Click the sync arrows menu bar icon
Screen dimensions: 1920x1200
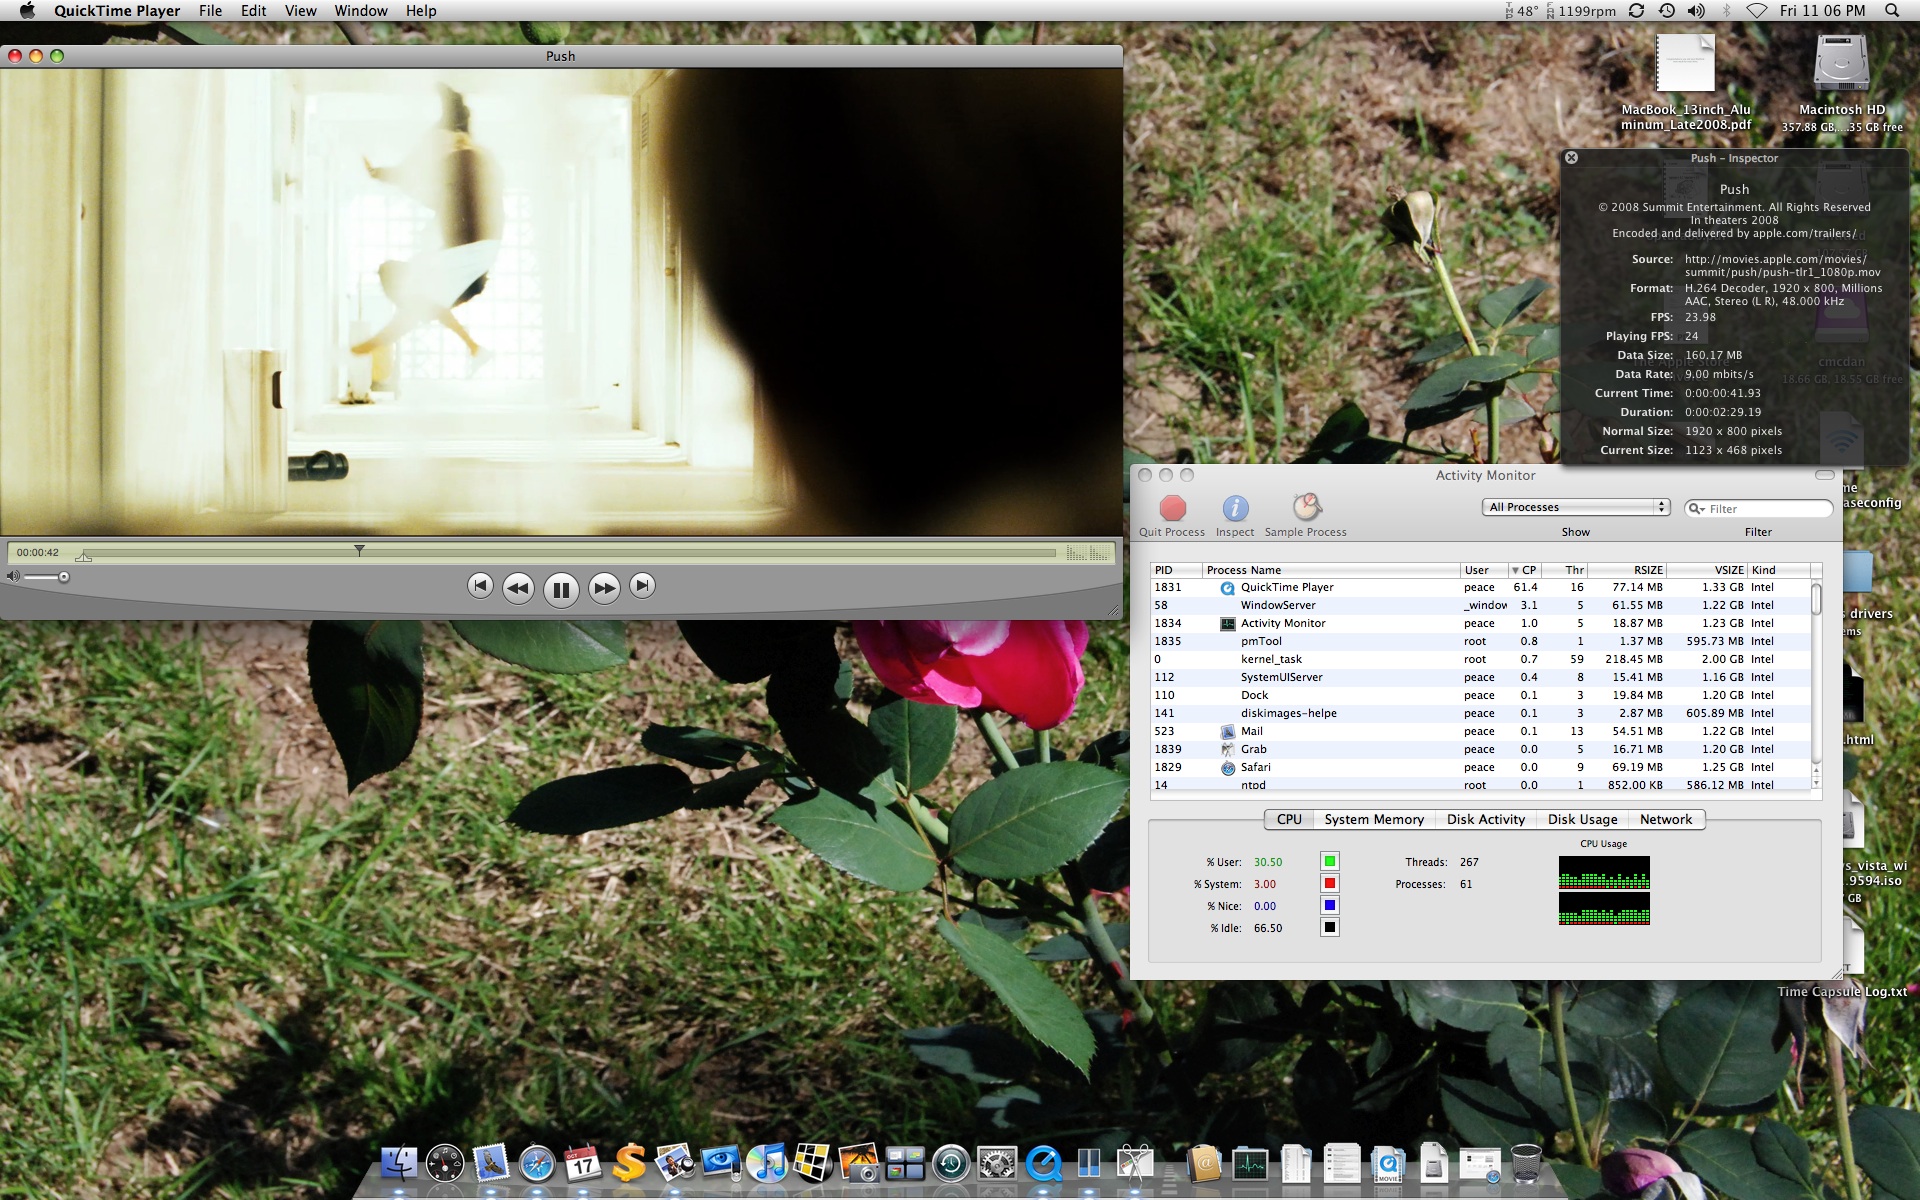click(x=1637, y=11)
